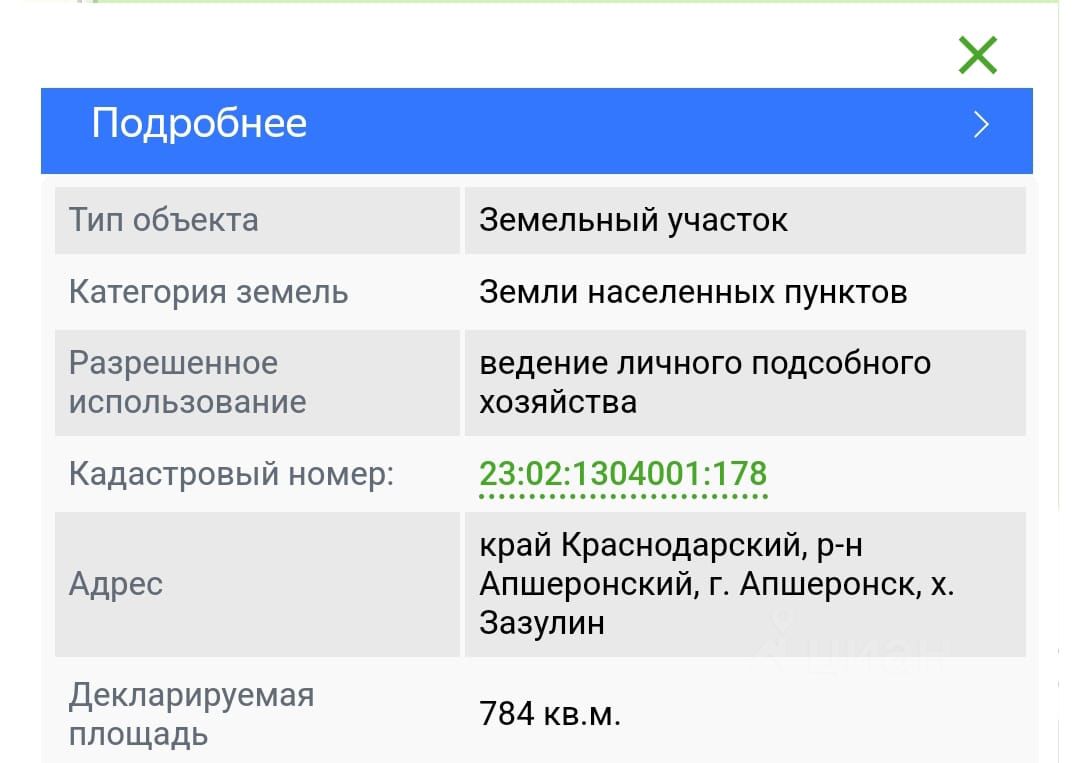Click ведение личного подсобного хозяйства value
1080x763 pixels.
705,382
